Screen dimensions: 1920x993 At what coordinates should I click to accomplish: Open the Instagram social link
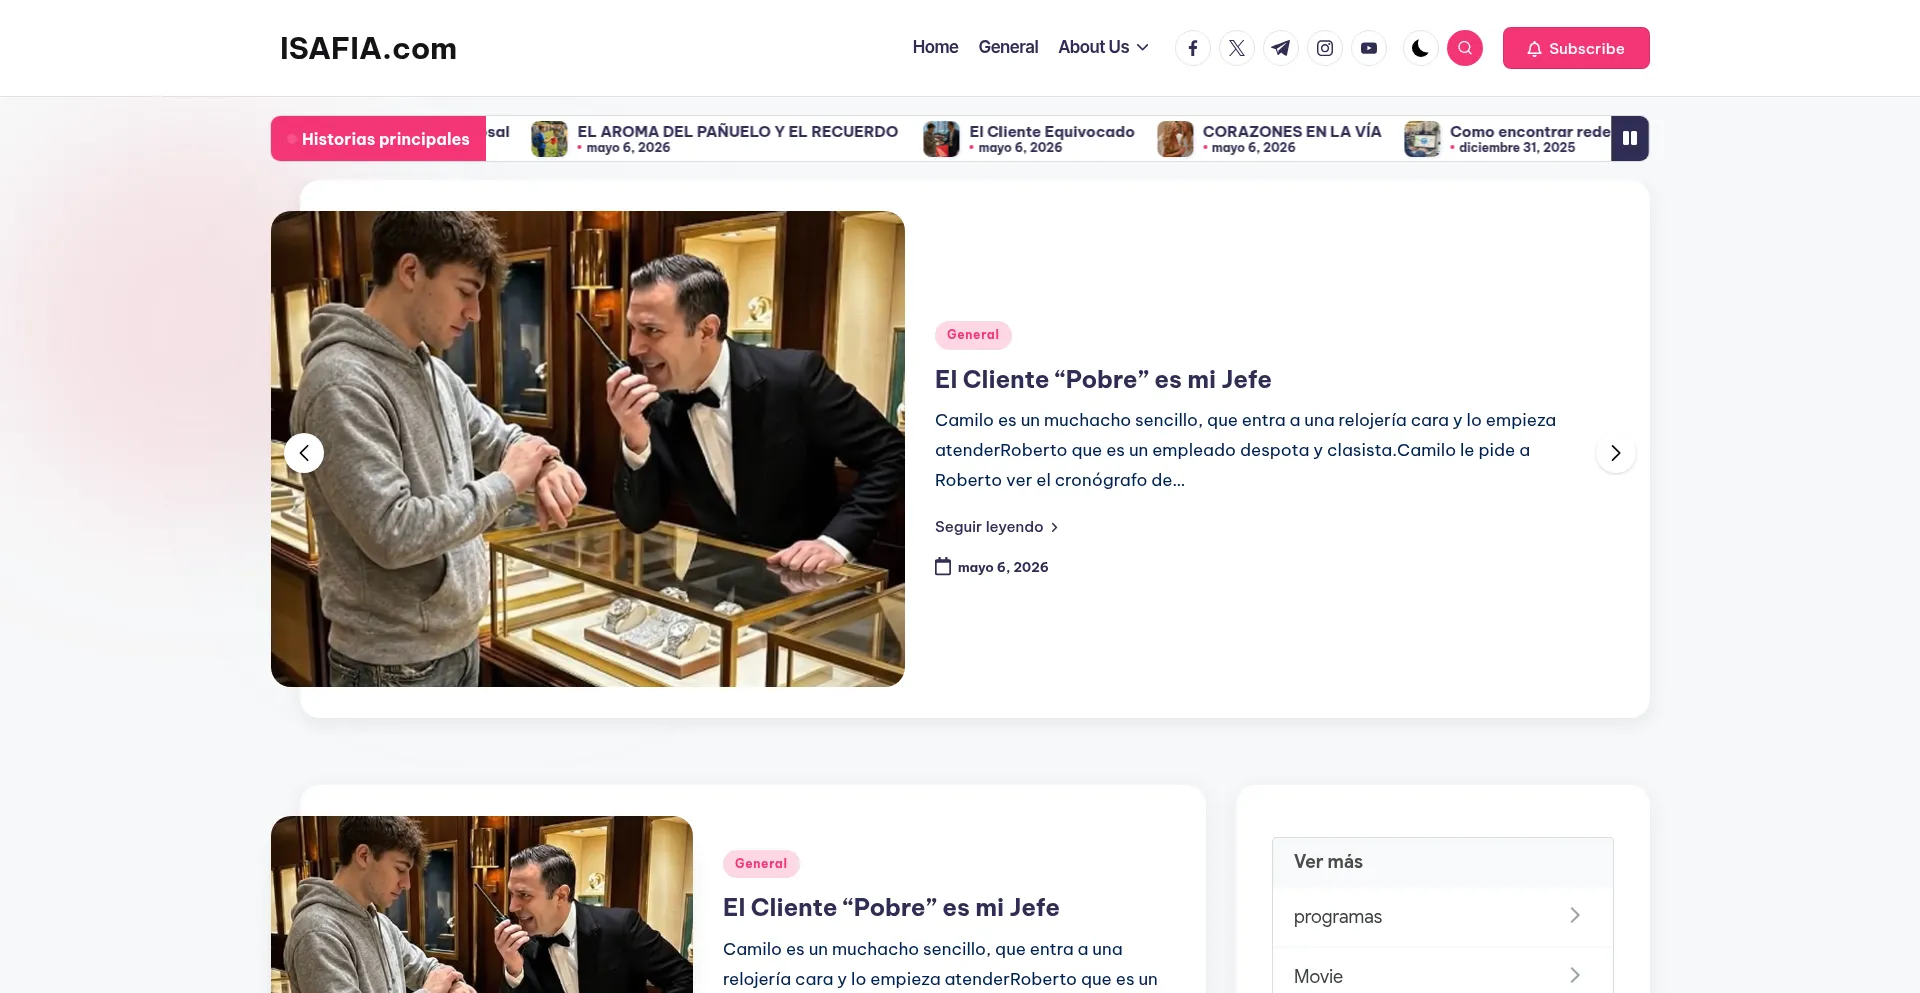[1325, 48]
